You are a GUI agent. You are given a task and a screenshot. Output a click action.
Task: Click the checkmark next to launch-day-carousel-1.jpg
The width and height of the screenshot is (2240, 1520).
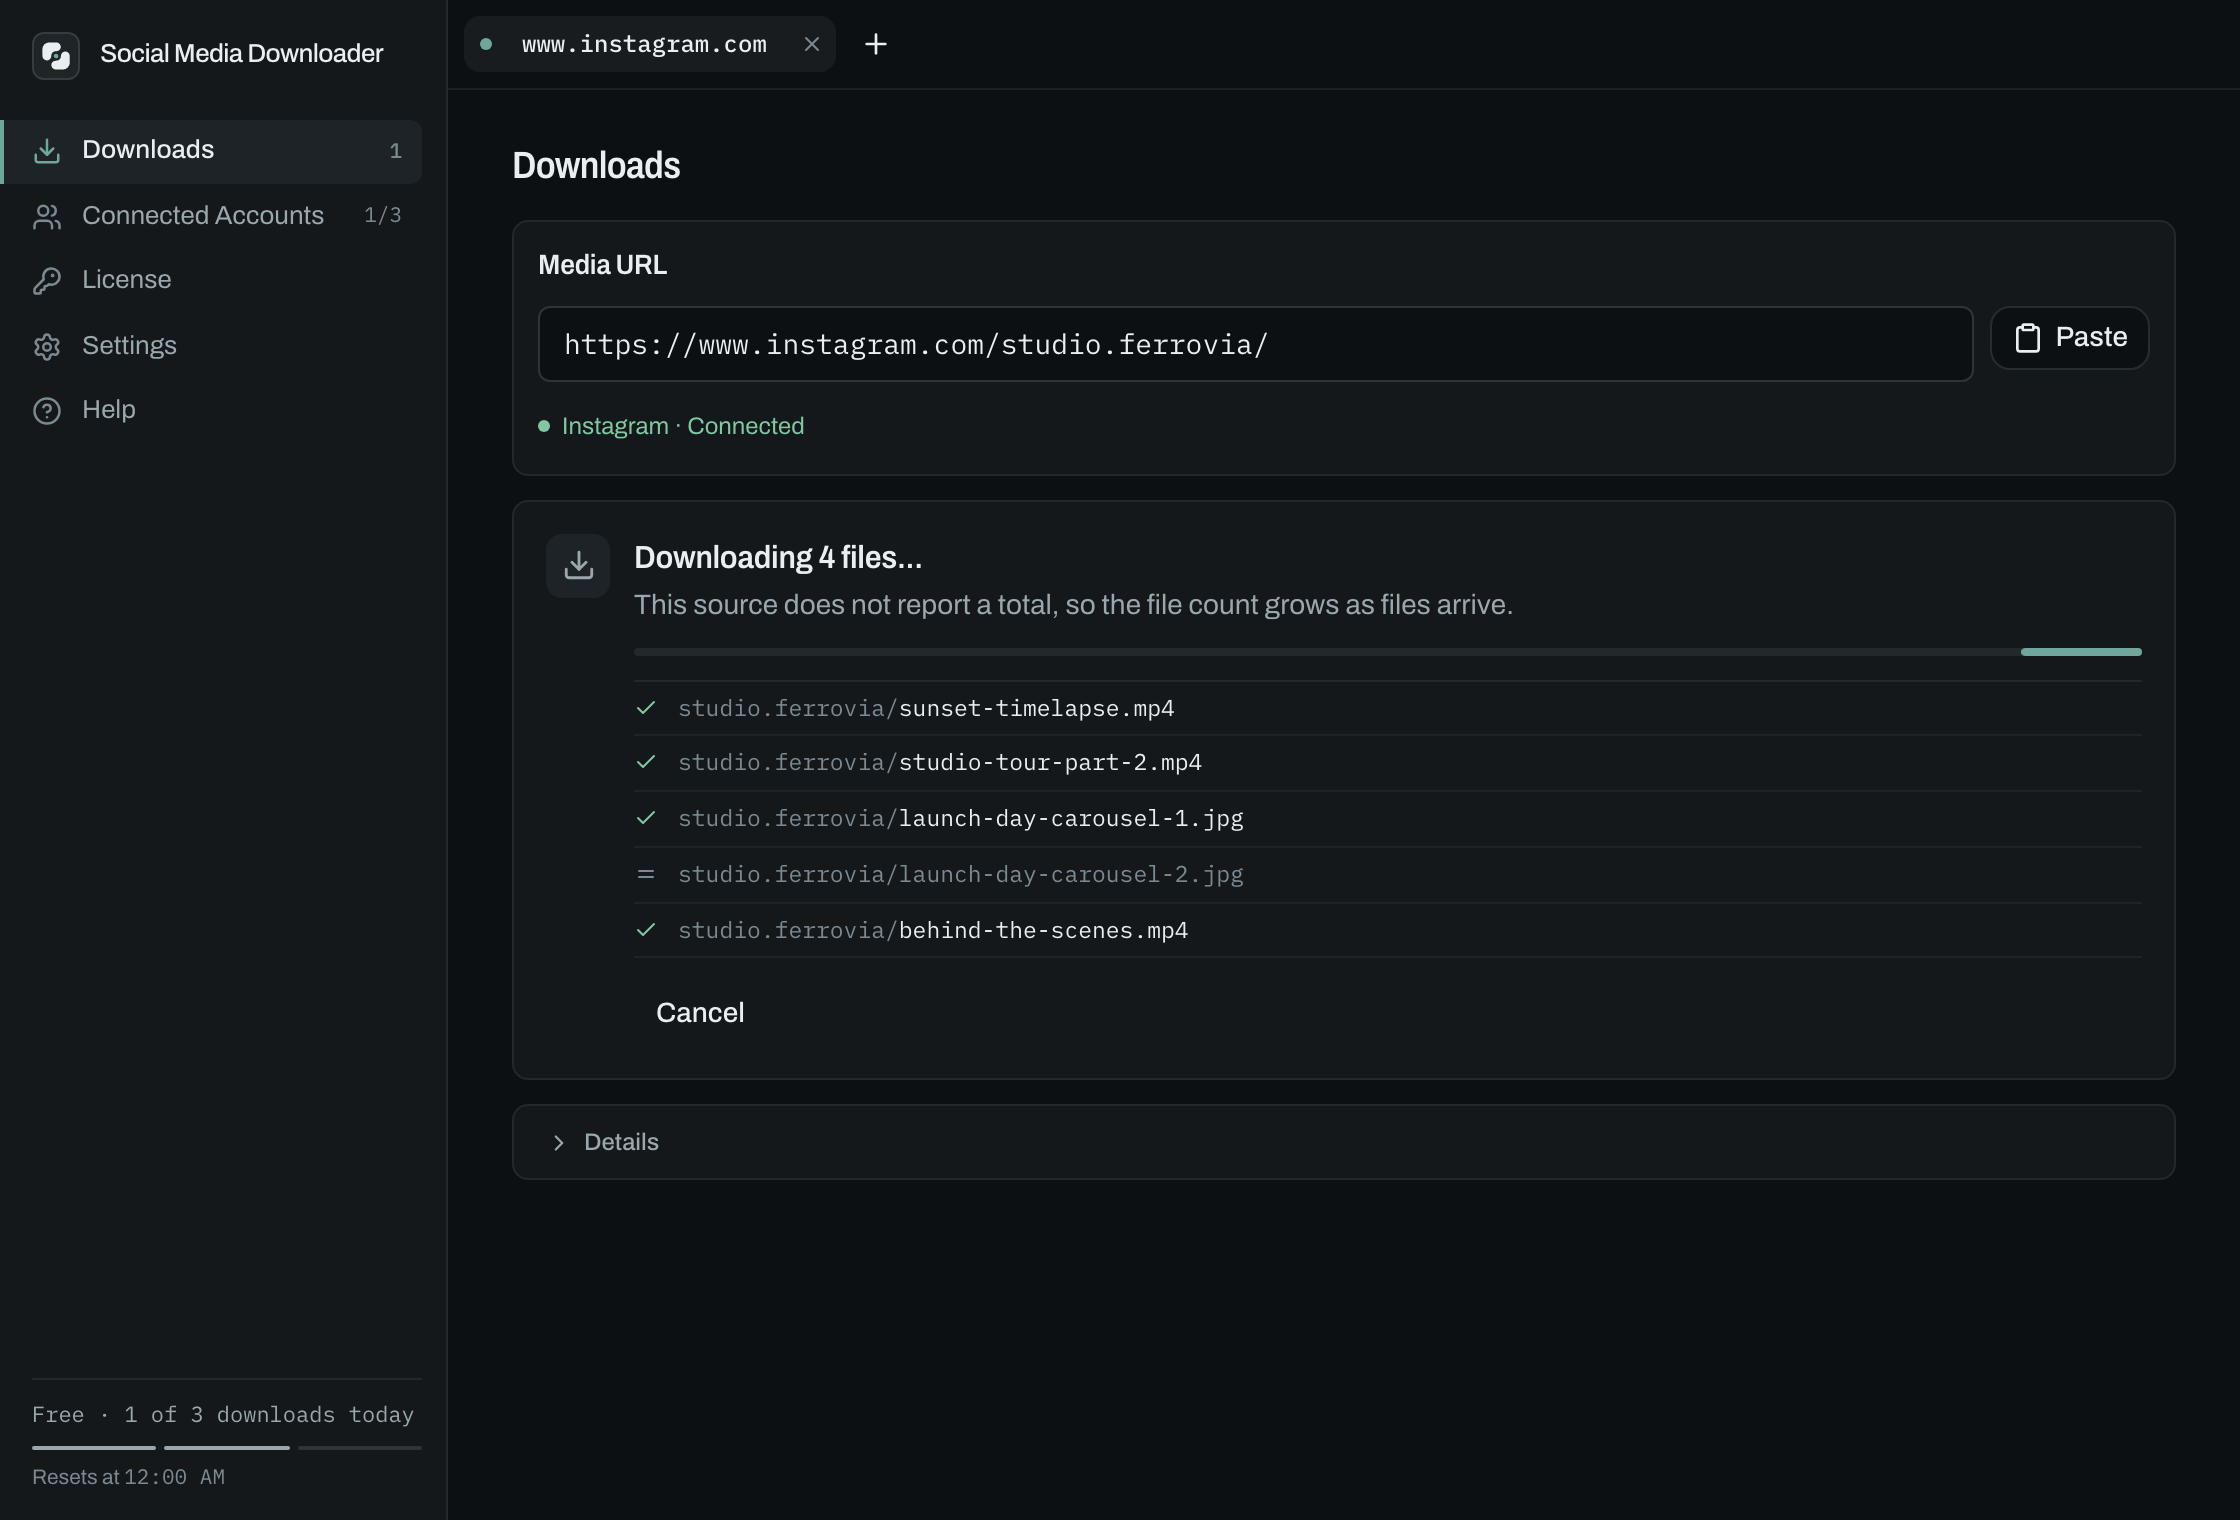646,818
